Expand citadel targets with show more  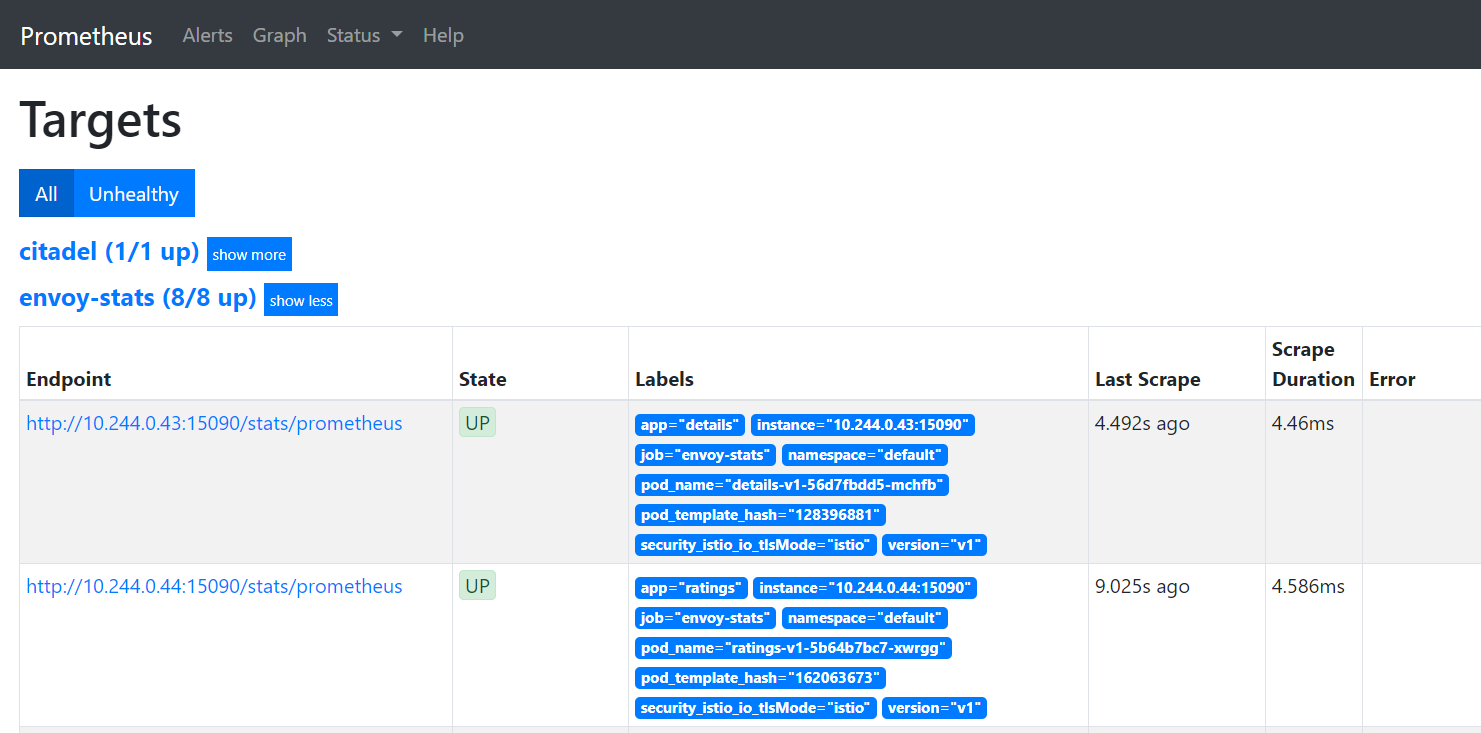(x=249, y=254)
